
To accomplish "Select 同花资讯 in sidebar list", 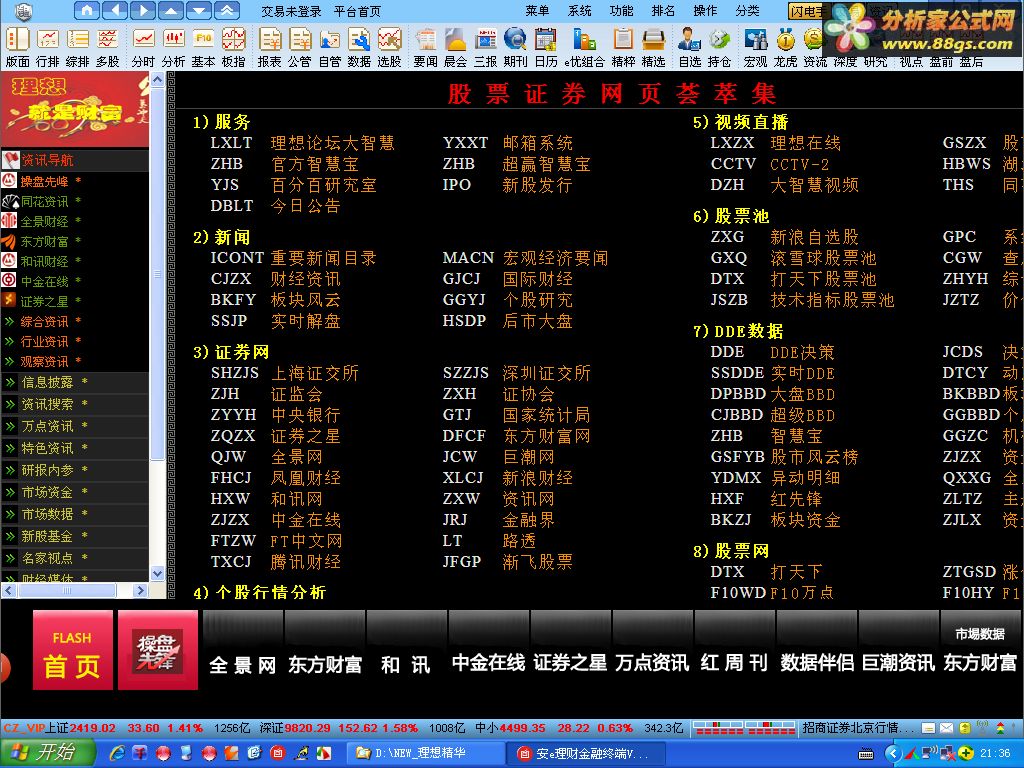I will click(44, 201).
